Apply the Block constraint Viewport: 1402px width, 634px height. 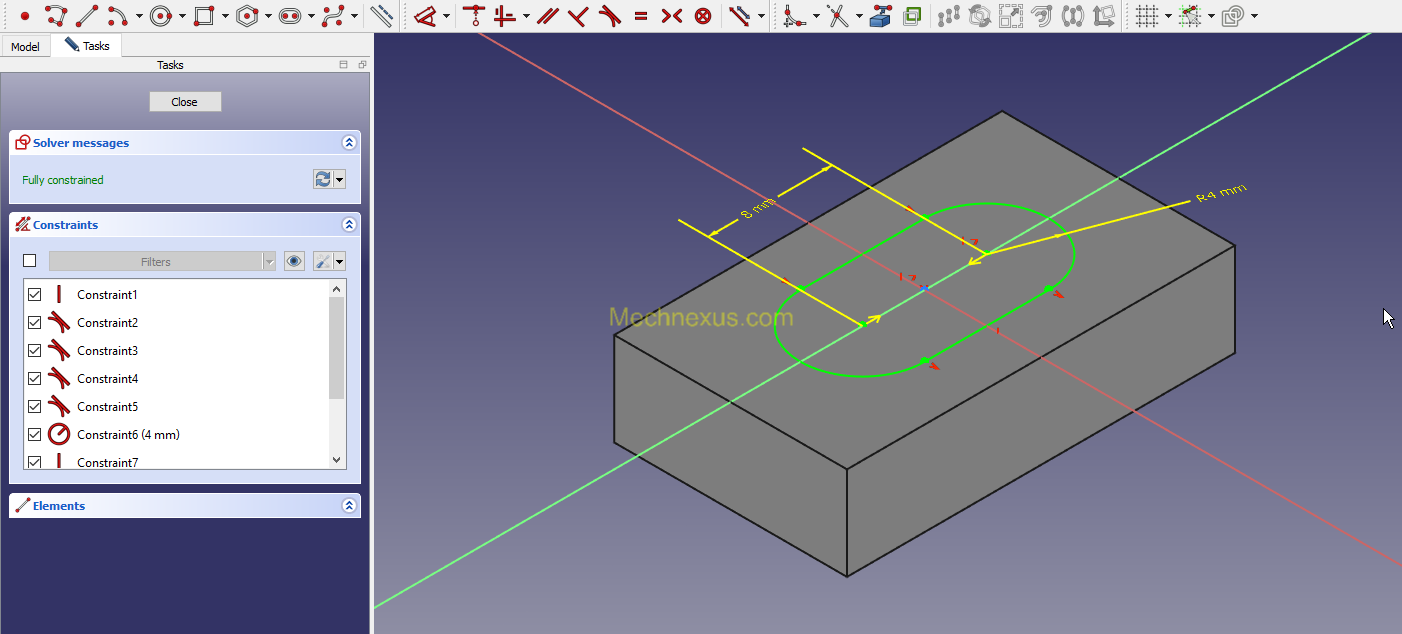pos(703,16)
